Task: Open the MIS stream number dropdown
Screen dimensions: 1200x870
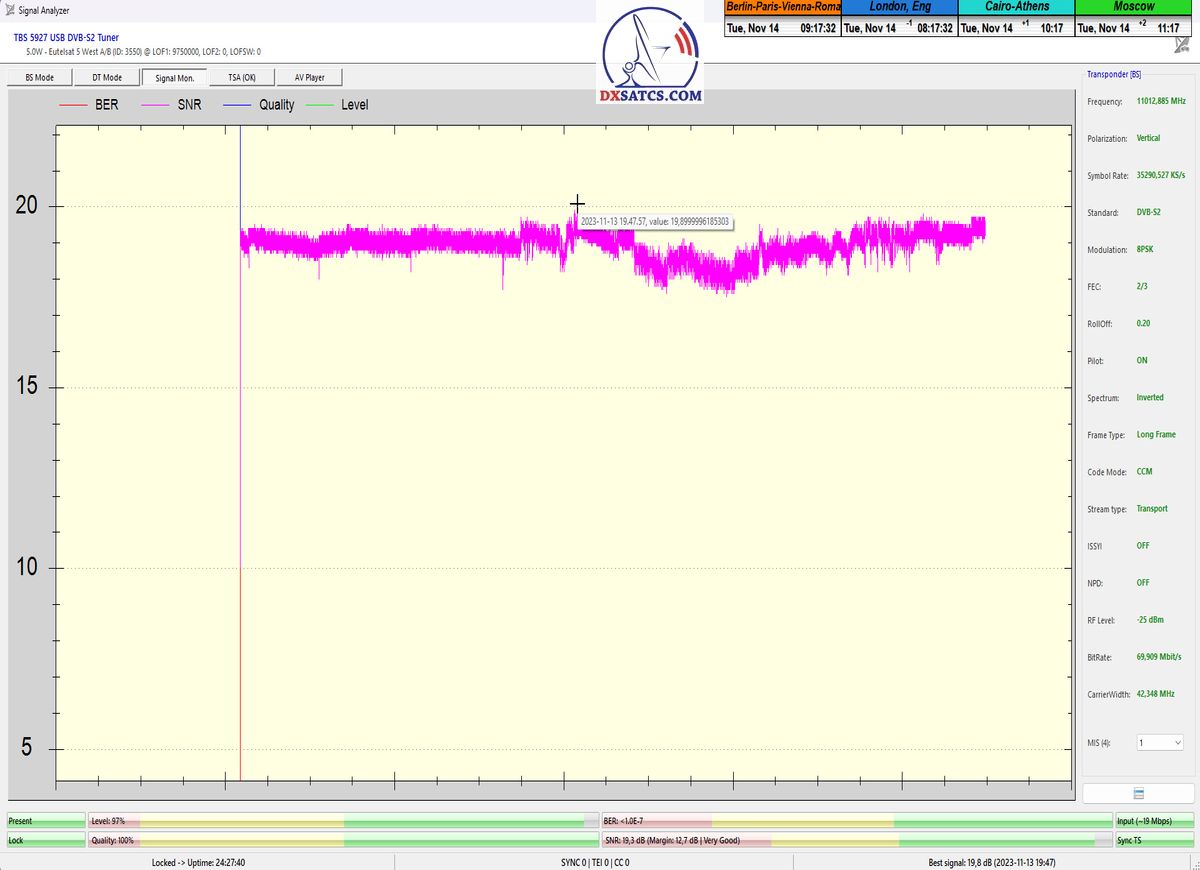Action: (x=1159, y=743)
